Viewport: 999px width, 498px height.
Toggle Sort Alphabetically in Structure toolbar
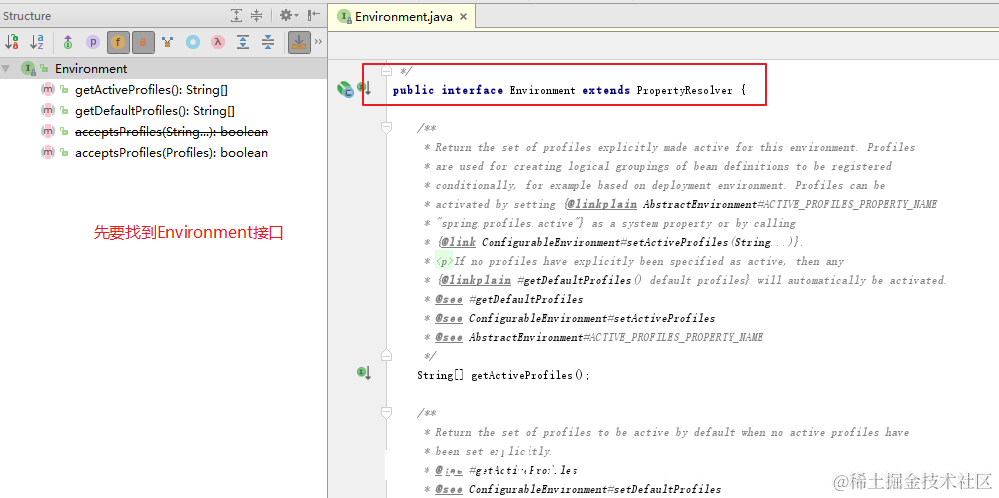(37, 43)
